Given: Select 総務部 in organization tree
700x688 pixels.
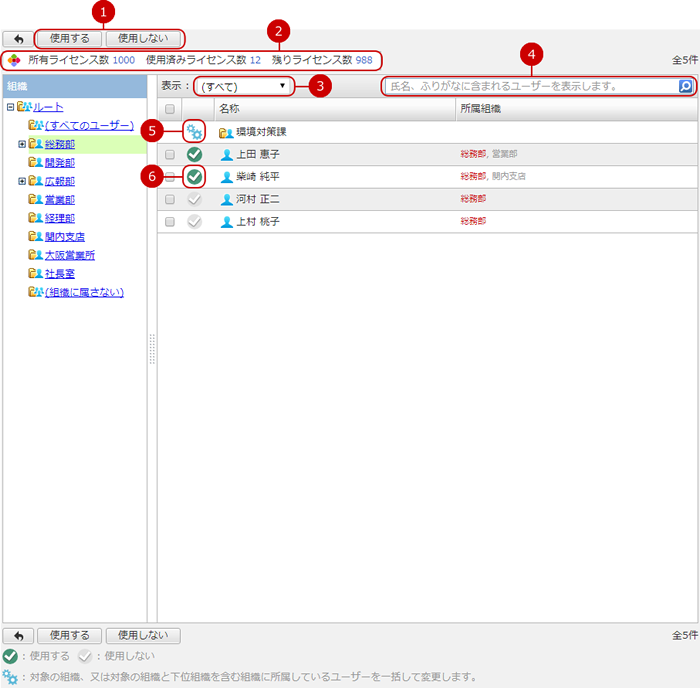Looking at the screenshot, I should tap(60, 144).
